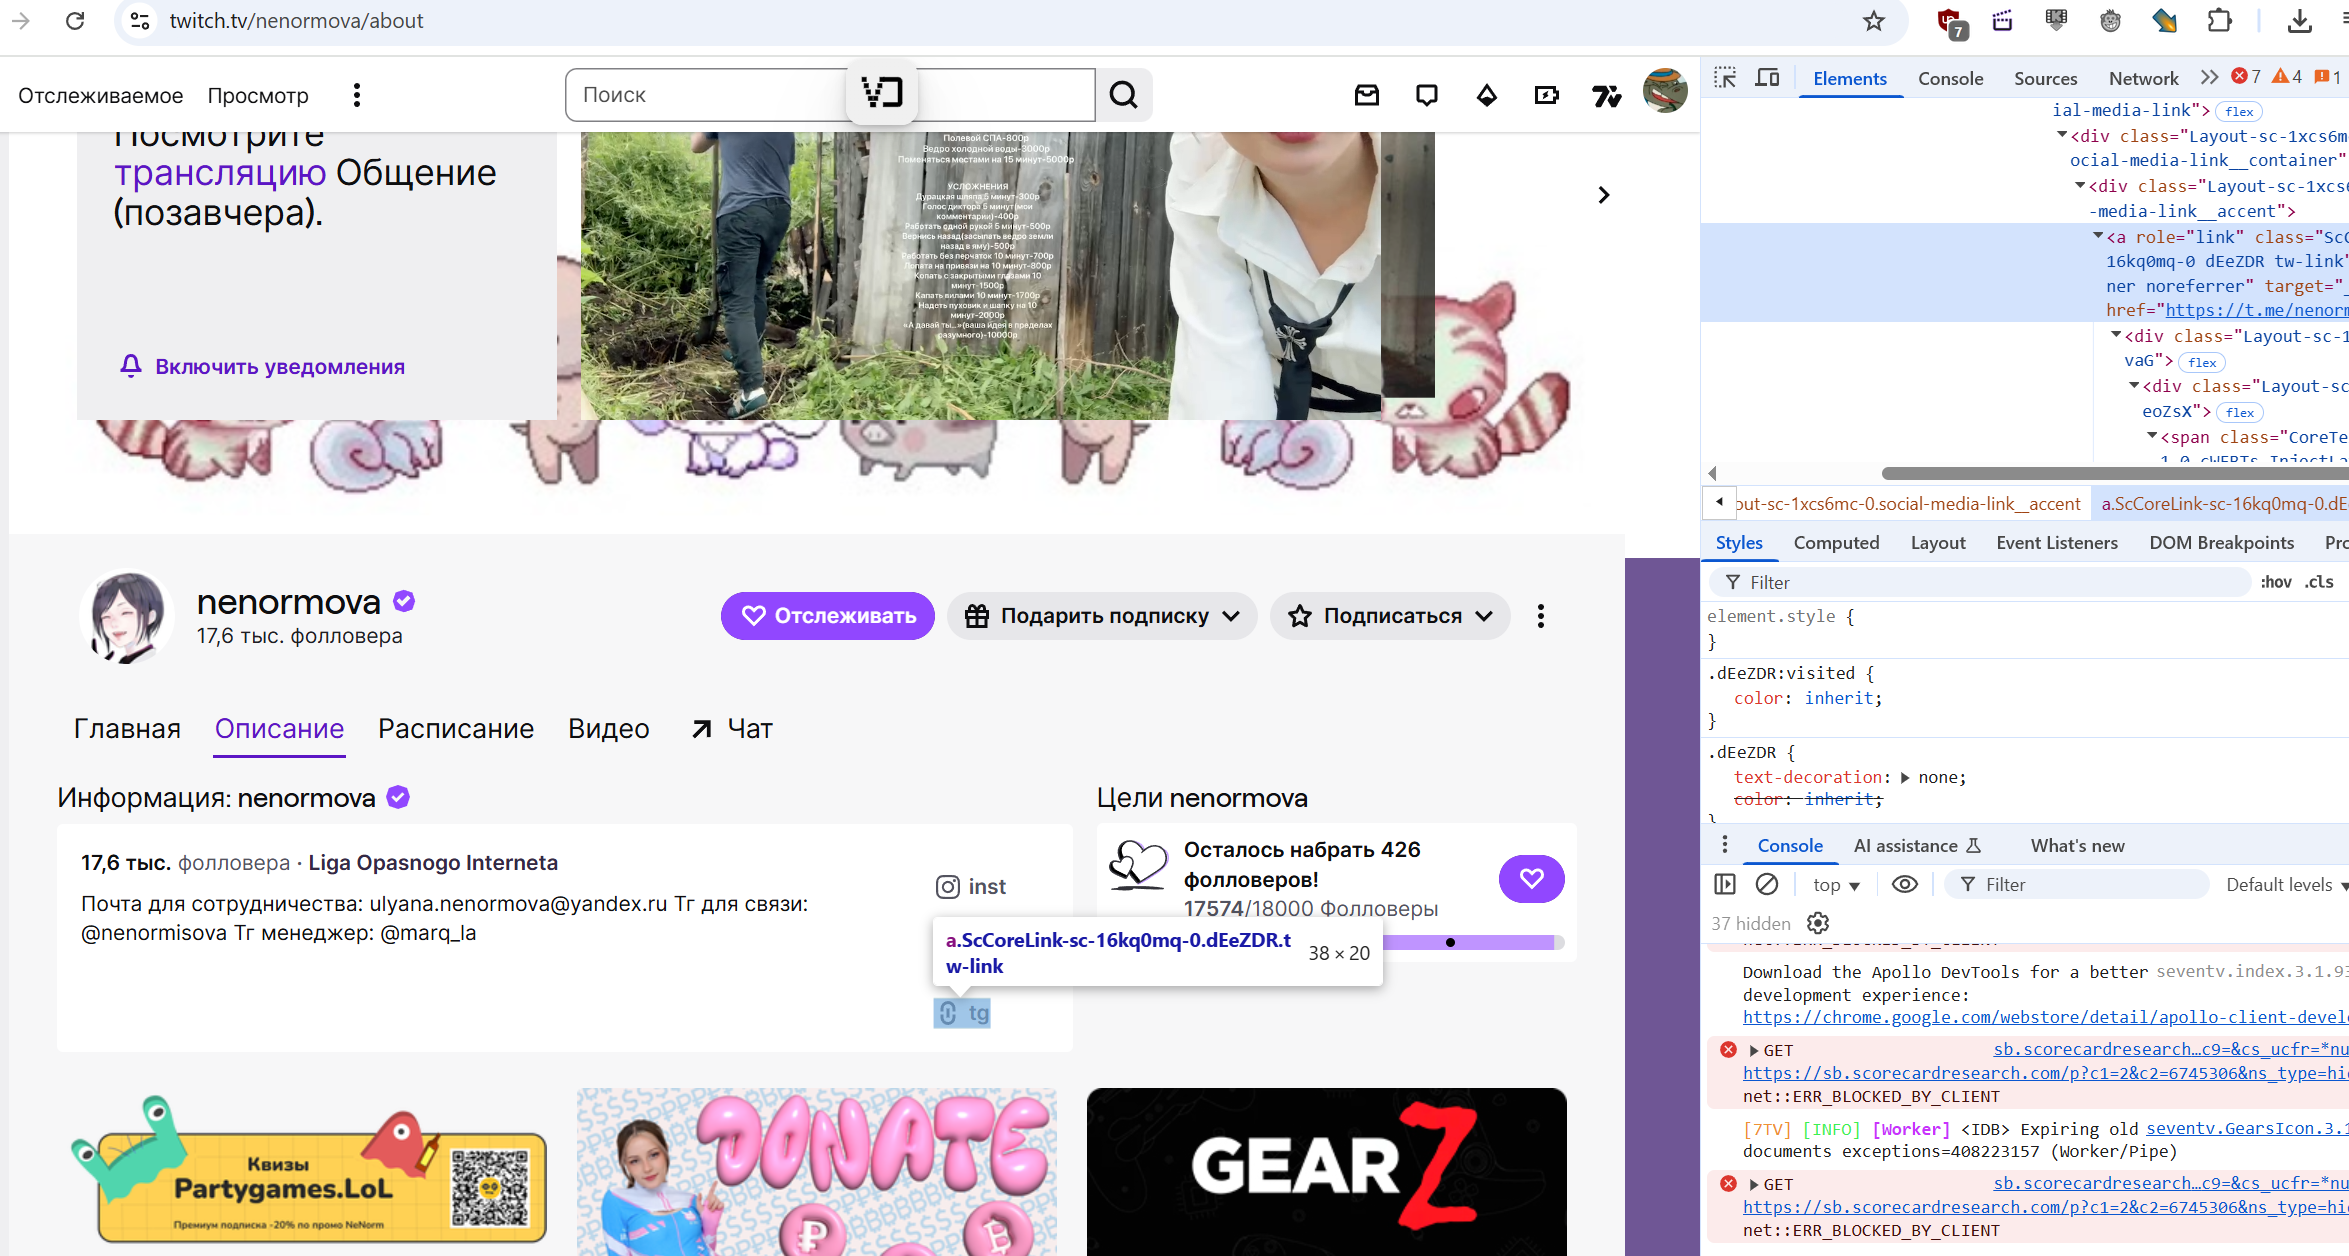Open Twitch bits diamond icon

point(1487,95)
